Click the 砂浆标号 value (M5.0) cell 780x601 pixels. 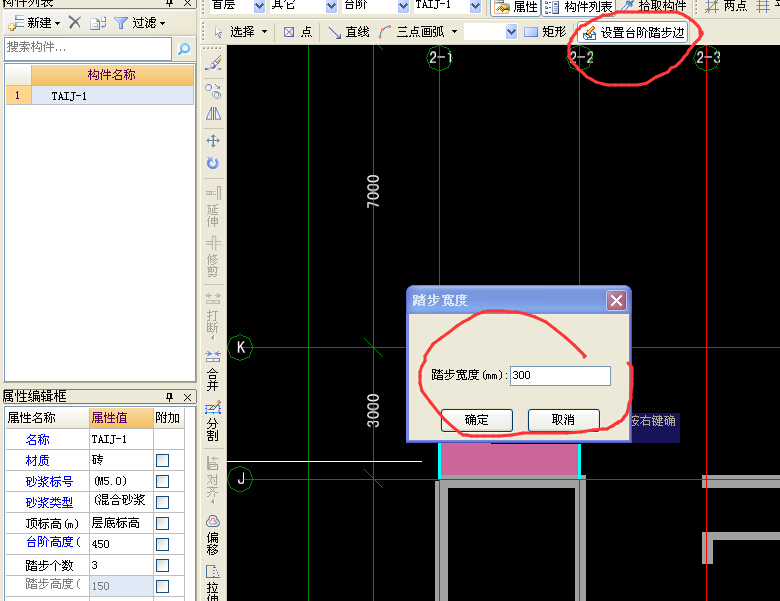pyautogui.click(x=121, y=481)
